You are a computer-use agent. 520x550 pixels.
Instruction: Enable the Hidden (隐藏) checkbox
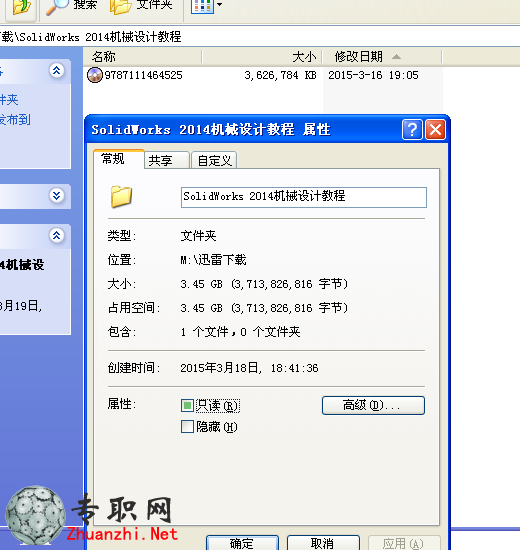187,427
